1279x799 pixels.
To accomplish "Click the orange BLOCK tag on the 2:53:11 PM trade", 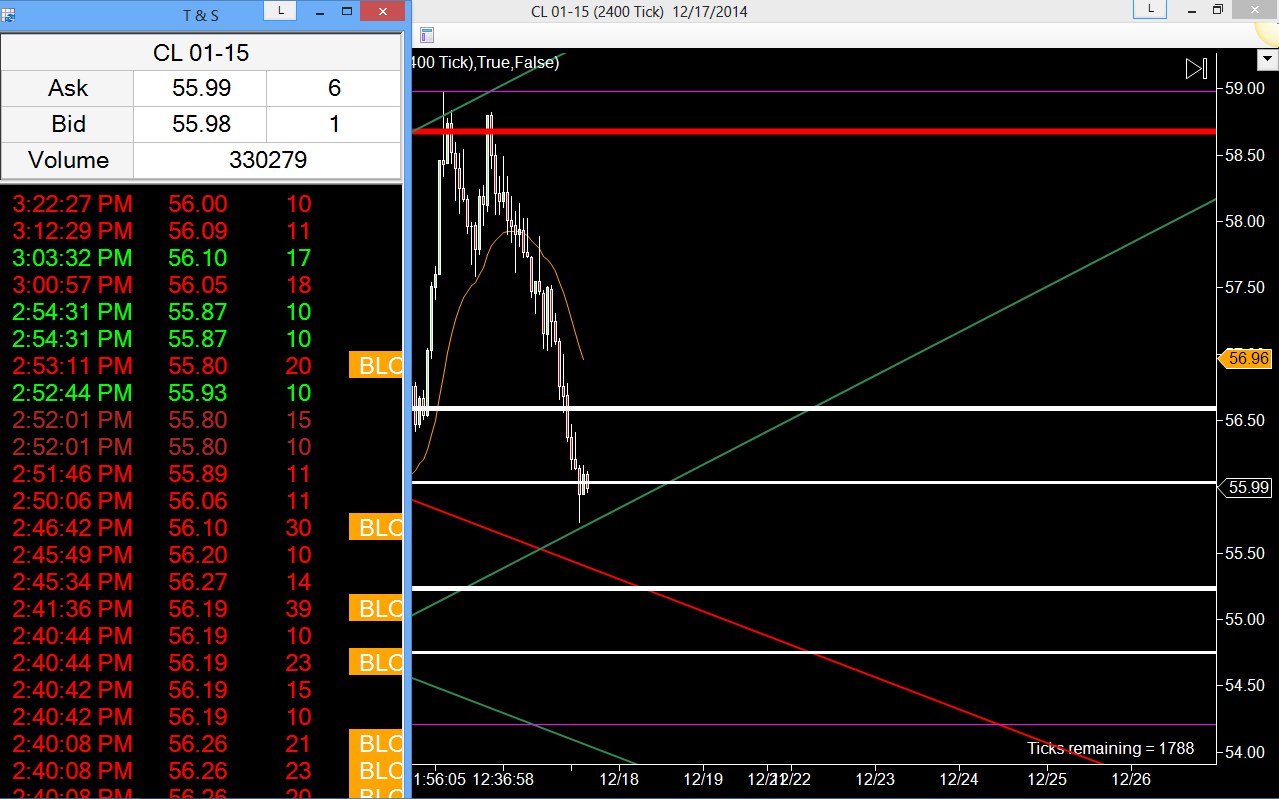I will click(x=375, y=366).
